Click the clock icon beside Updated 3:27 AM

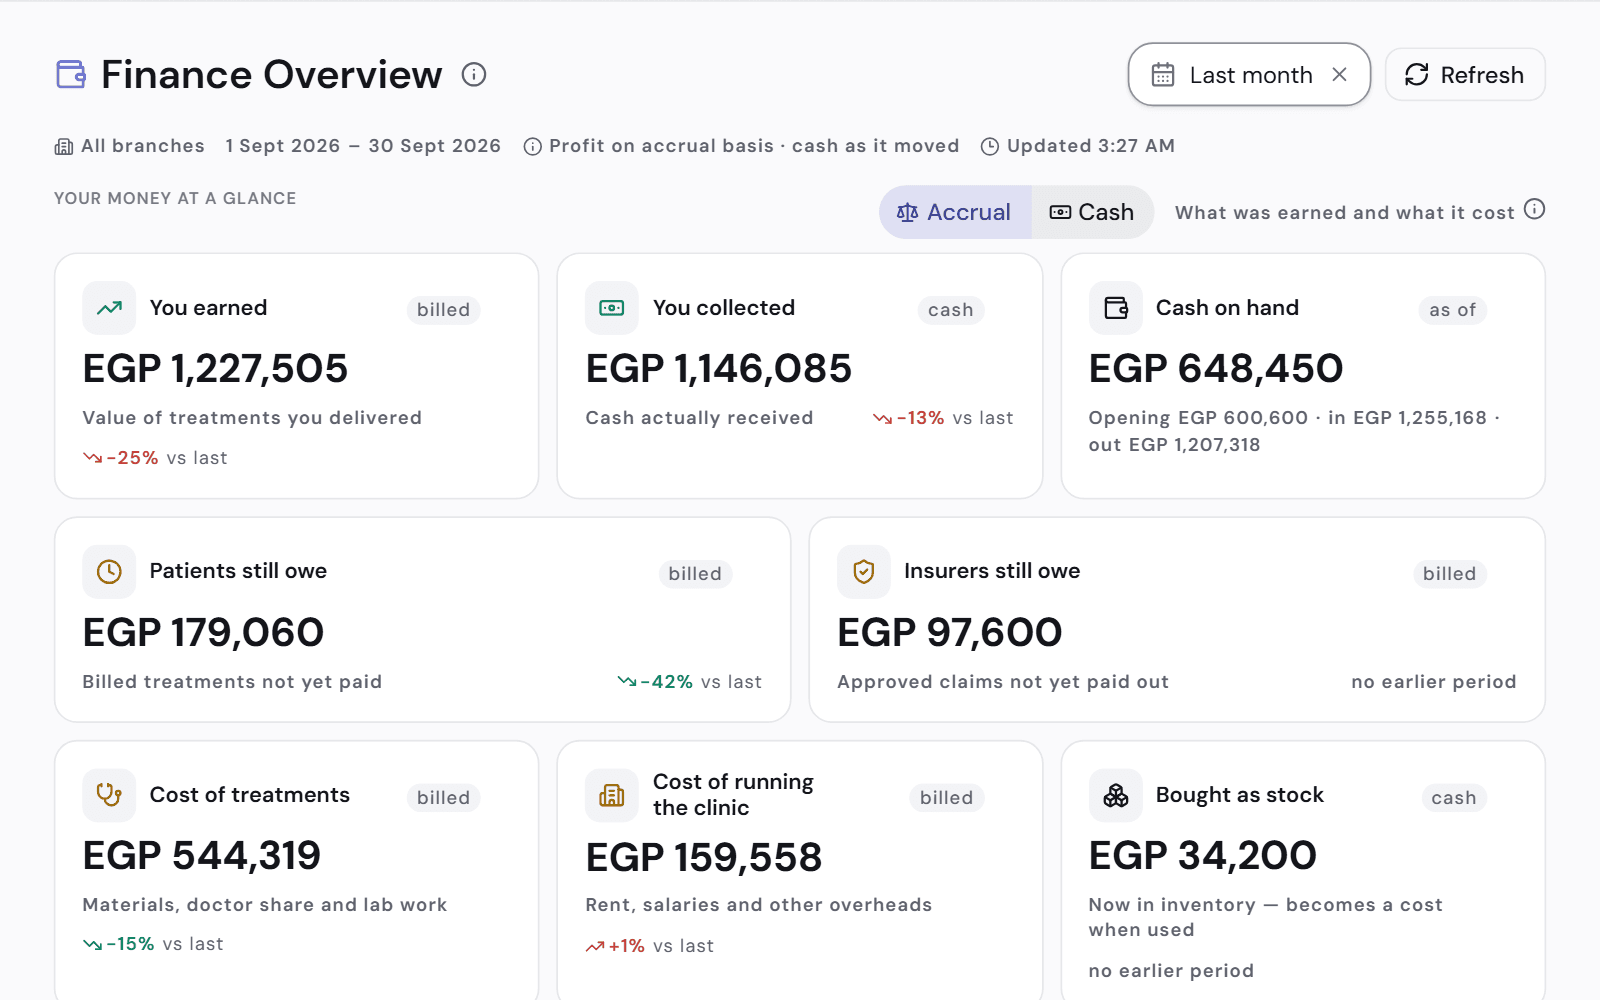[x=990, y=147]
